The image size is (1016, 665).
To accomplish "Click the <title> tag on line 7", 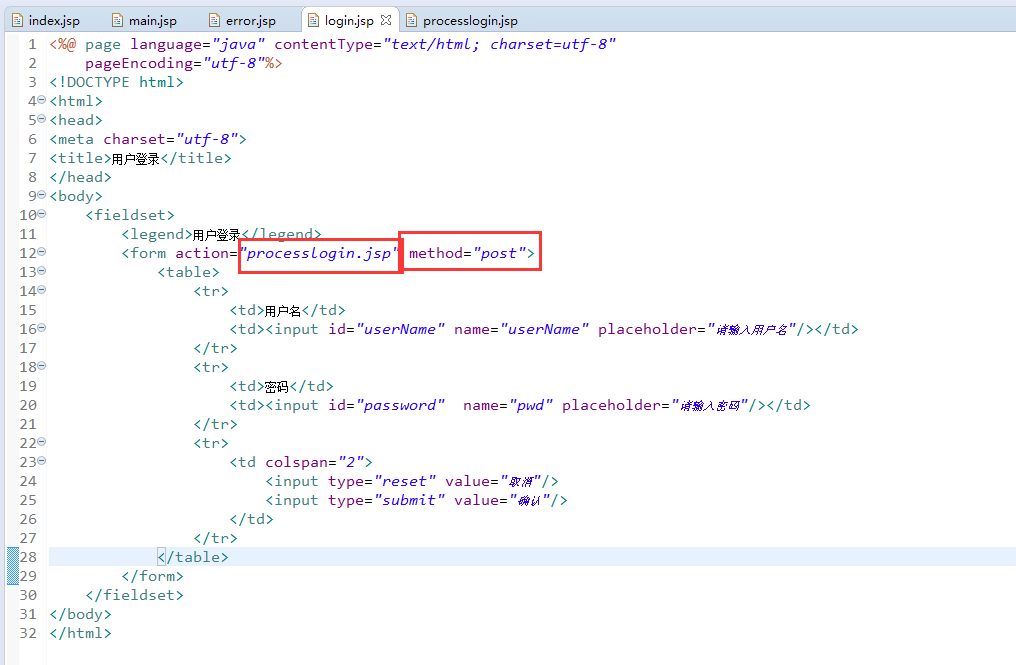I will [80, 158].
